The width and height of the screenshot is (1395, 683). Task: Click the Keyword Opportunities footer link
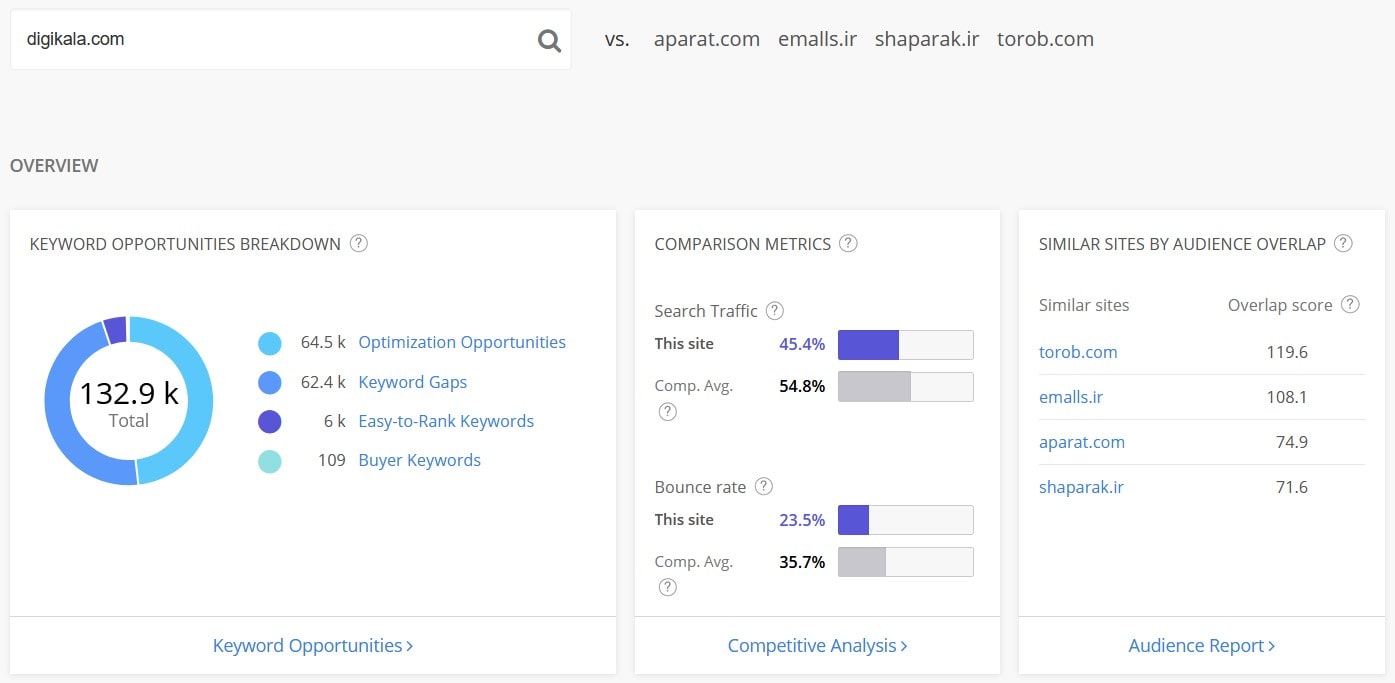(313, 645)
